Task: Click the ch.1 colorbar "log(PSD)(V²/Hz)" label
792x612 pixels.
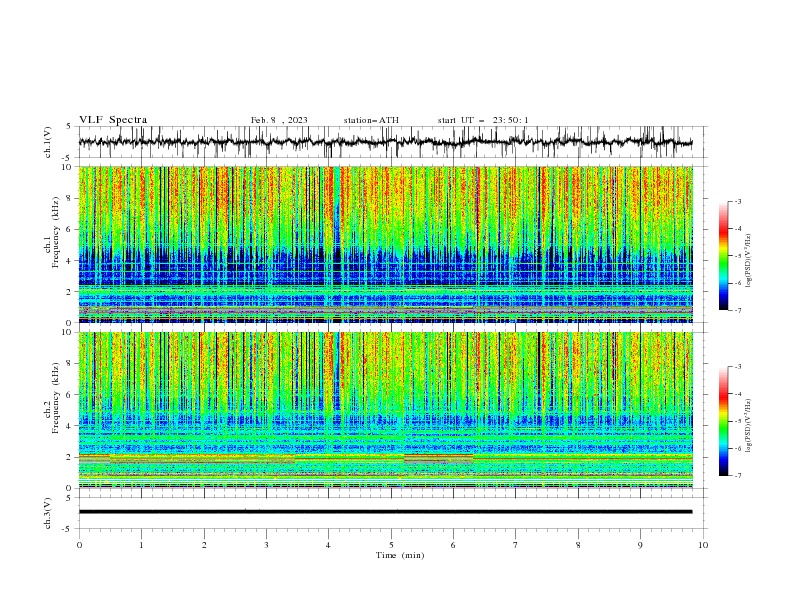Action: [x=748, y=261]
